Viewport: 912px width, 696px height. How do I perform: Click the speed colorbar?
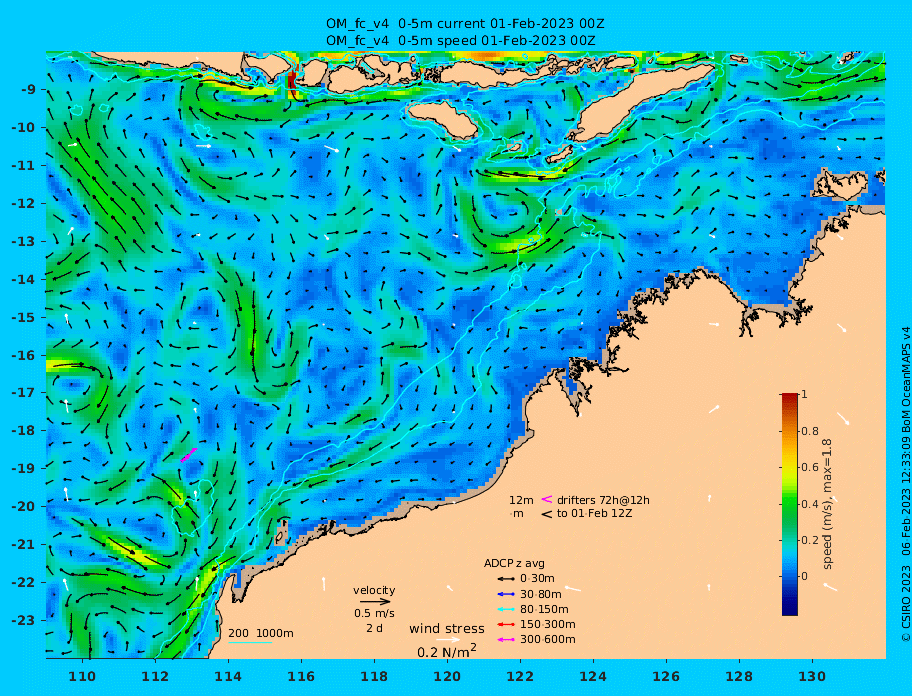(x=790, y=504)
